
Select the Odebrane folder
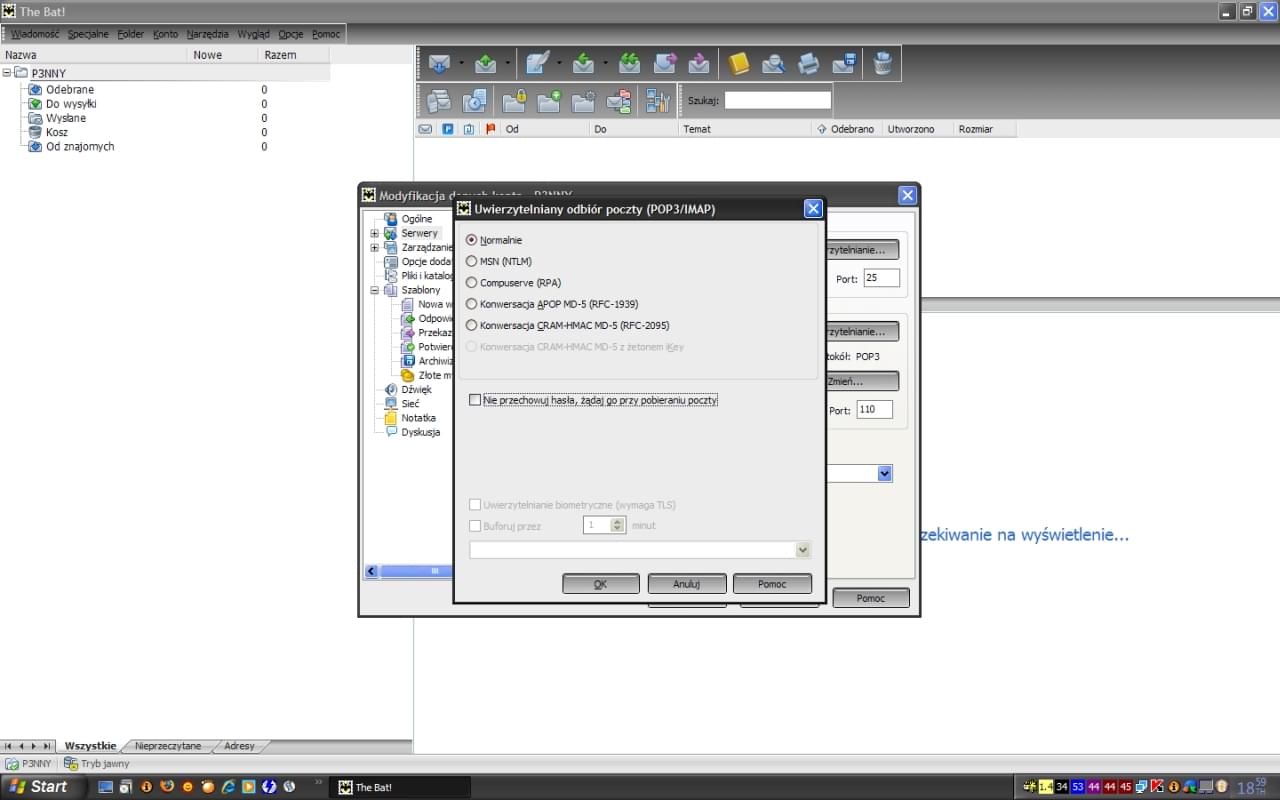coord(70,90)
